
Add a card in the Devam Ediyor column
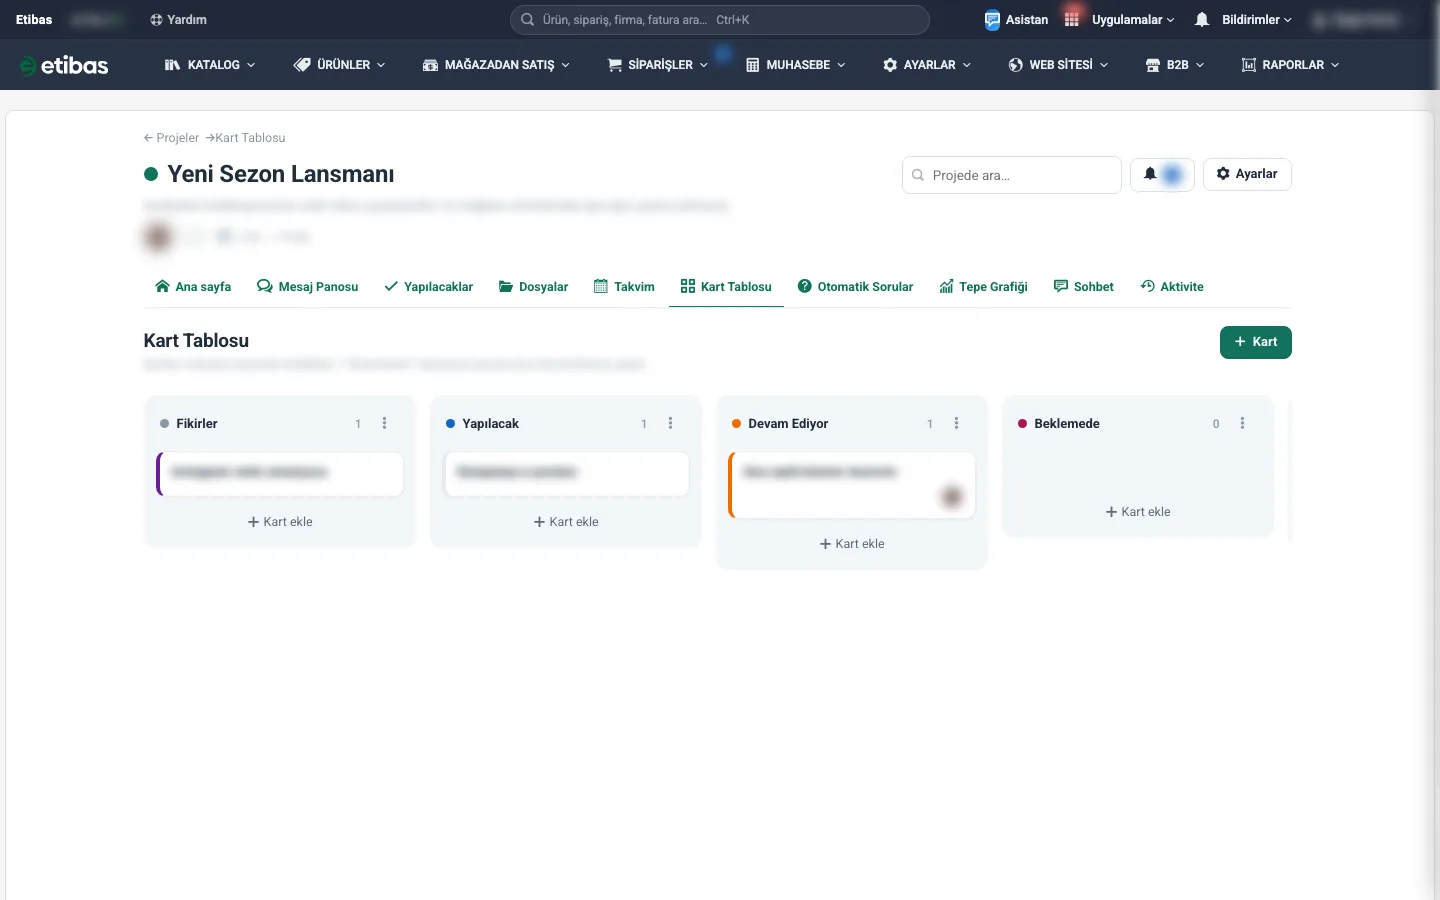click(x=852, y=544)
